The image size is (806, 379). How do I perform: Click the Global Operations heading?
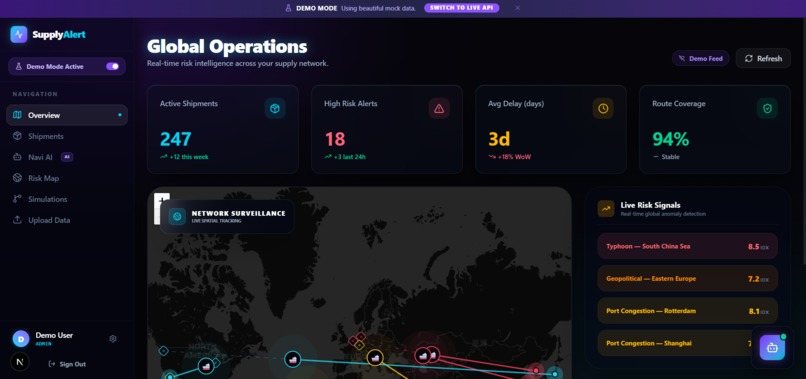click(x=227, y=47)
